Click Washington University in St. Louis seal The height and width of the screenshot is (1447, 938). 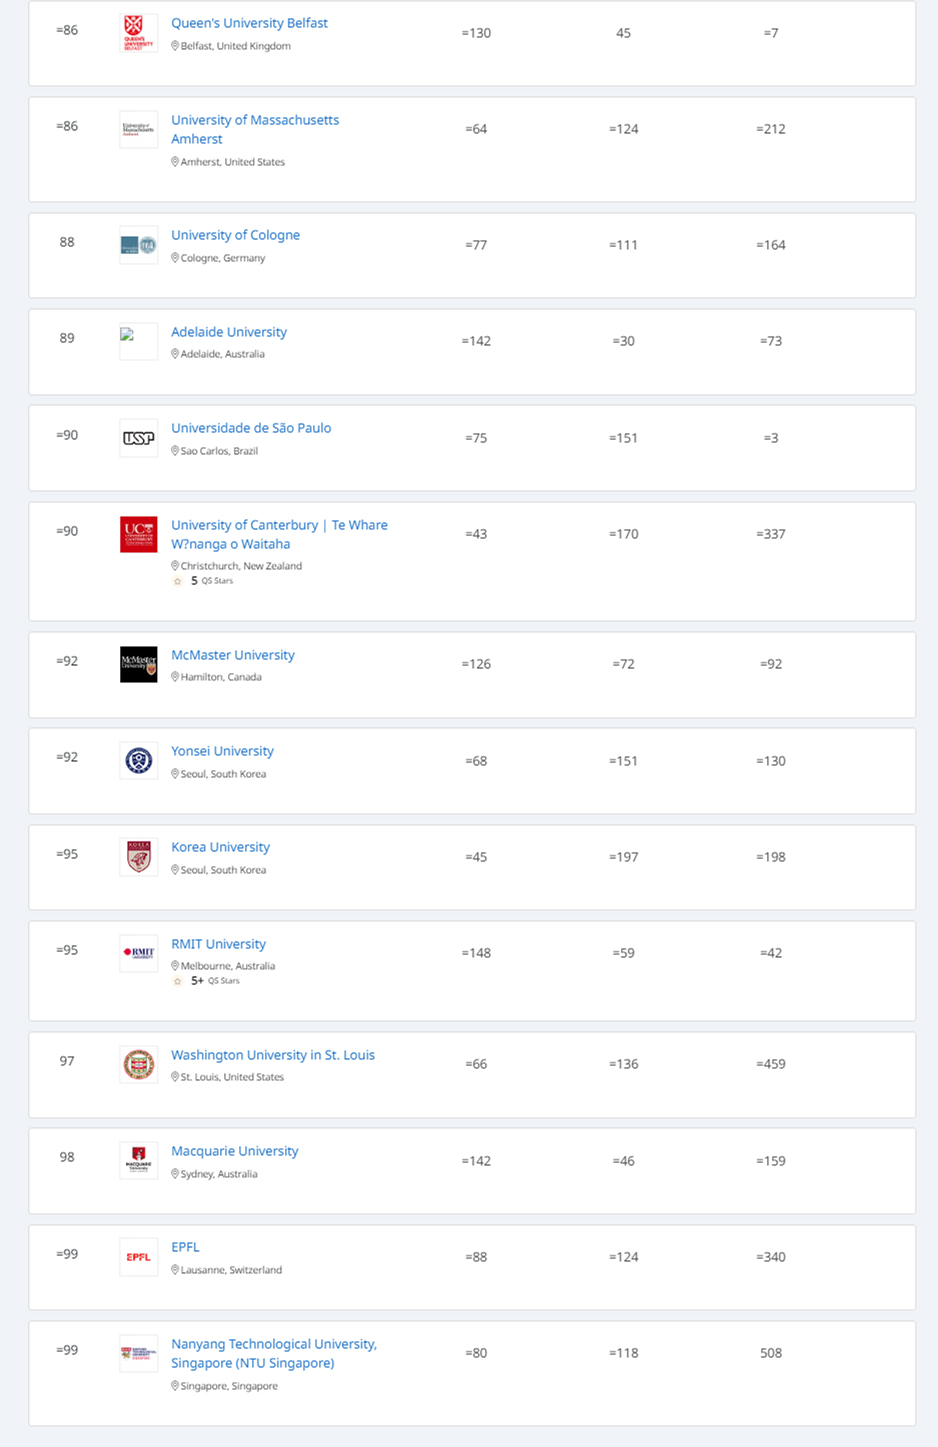(x=138, y=1064)
